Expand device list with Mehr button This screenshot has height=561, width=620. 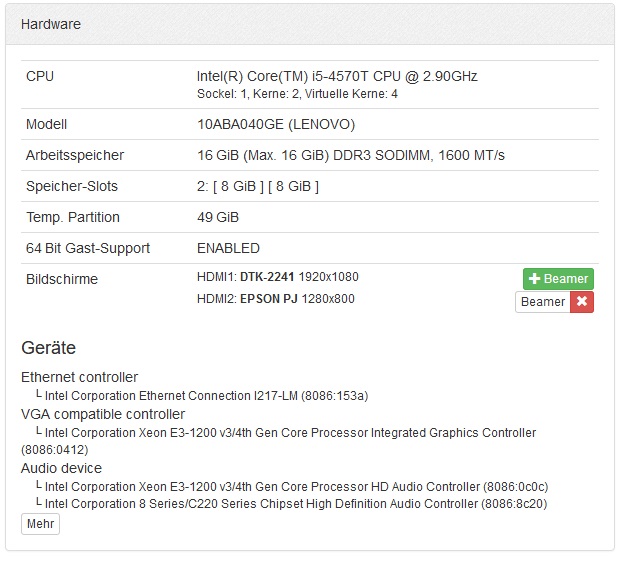coord(40,524)
